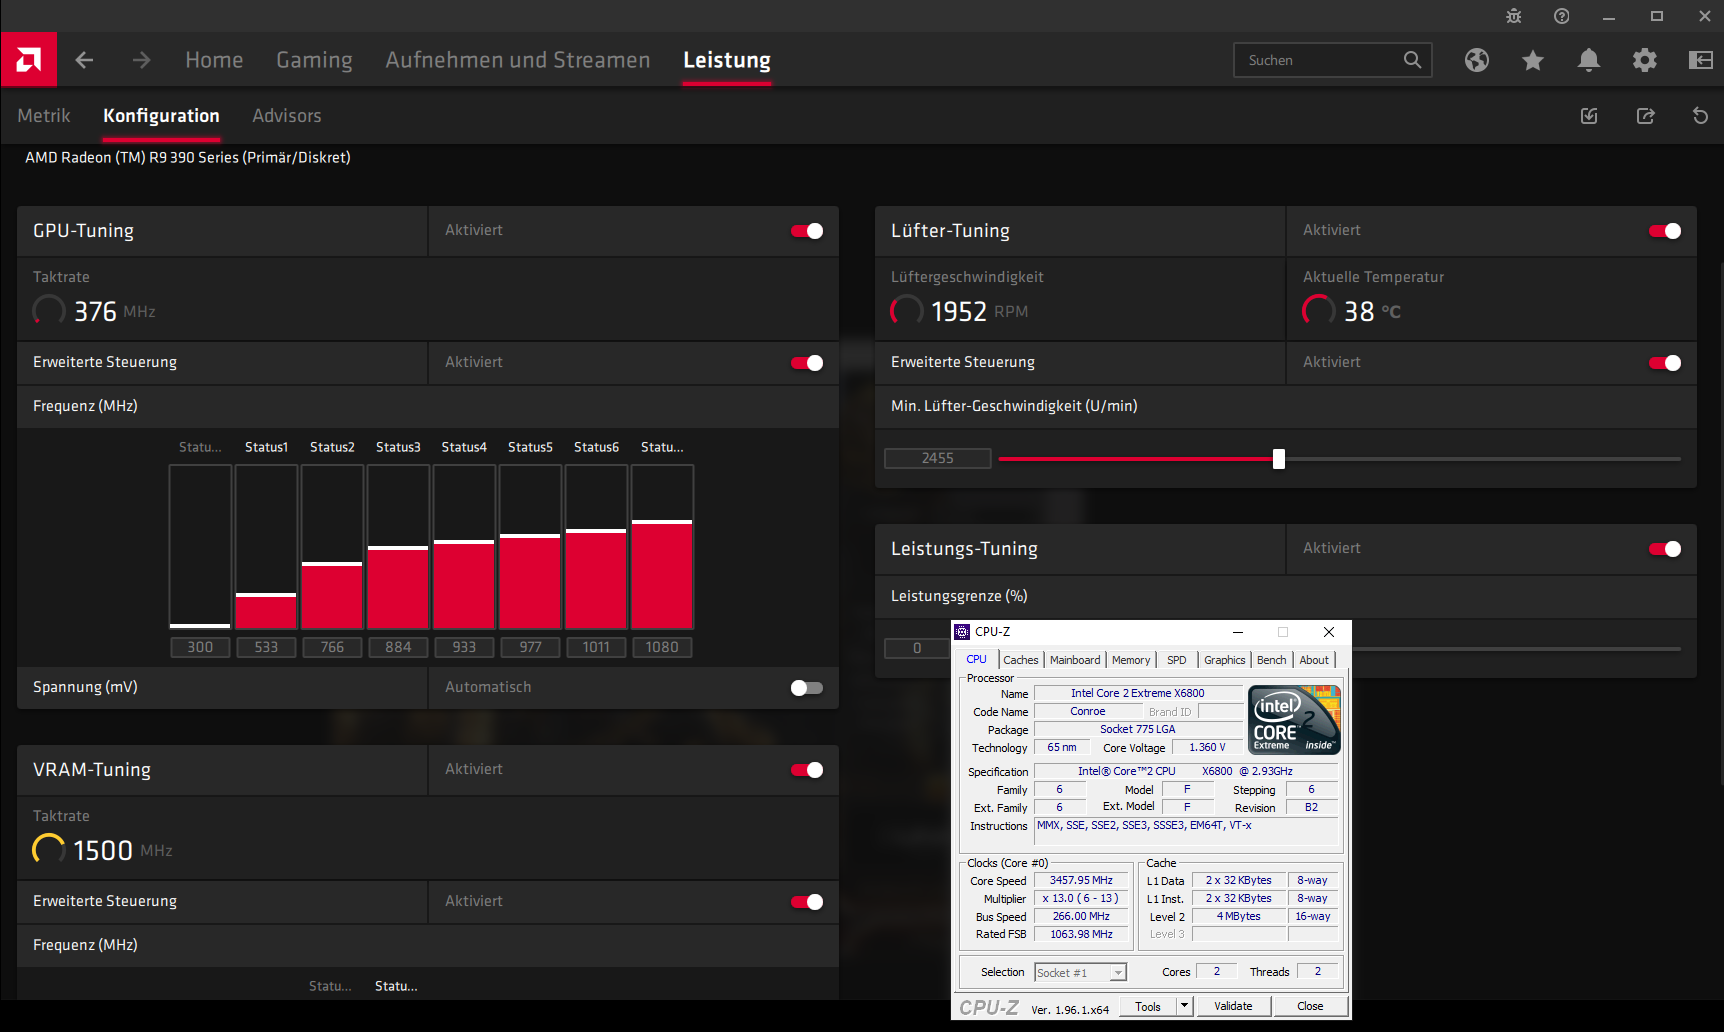This screenshot has width=1724, height=1032.
Task: Open Bench tab in CPU-Z
Action: click(x=1272, y=660)
